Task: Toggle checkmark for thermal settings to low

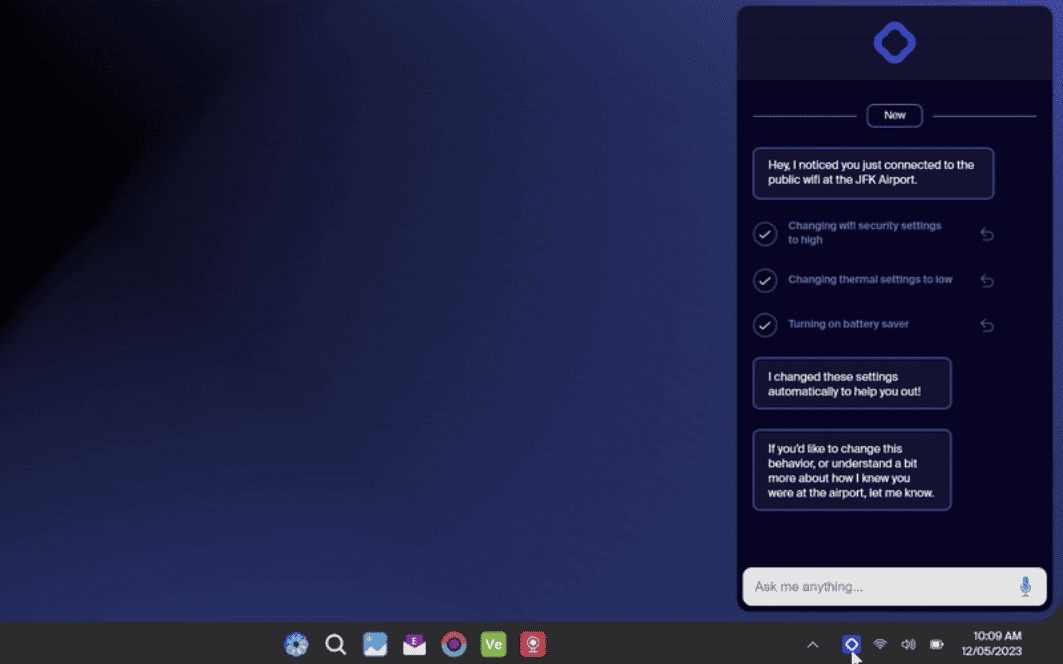Action: (765, 280)
